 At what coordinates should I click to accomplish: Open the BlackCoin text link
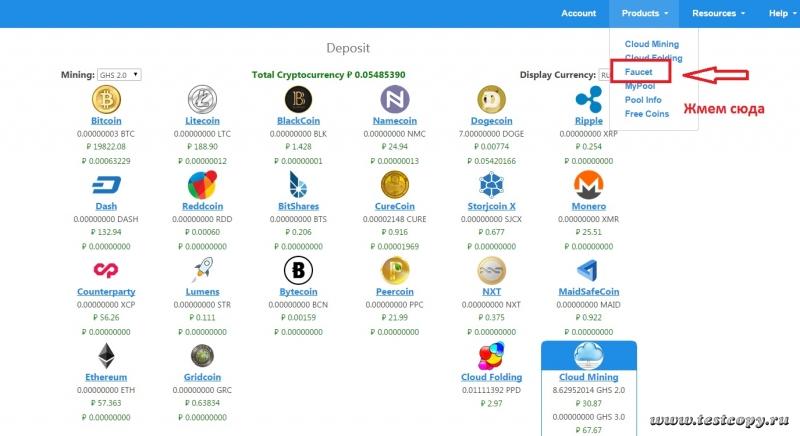tap(298, 121)
